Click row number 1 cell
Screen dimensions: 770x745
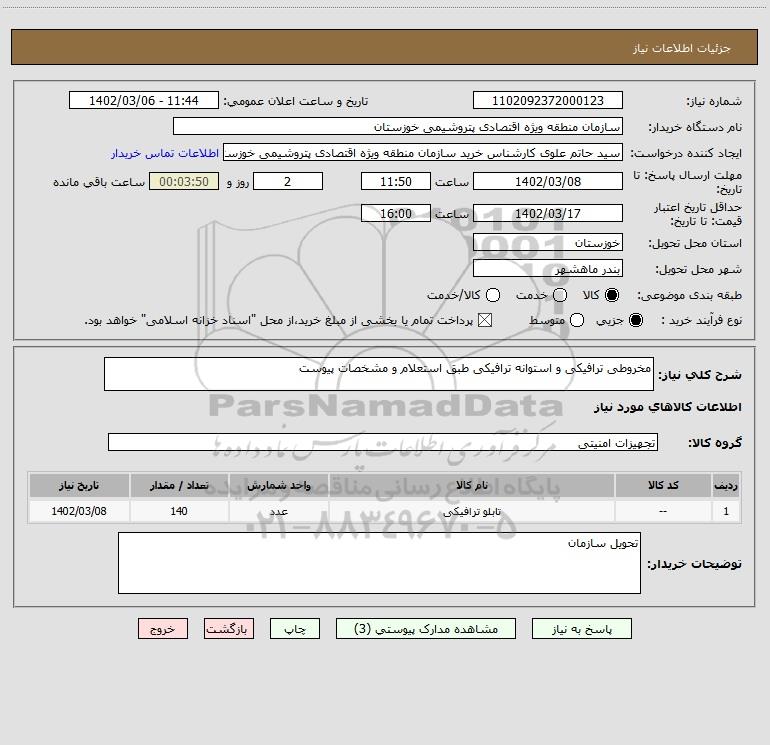726,511
